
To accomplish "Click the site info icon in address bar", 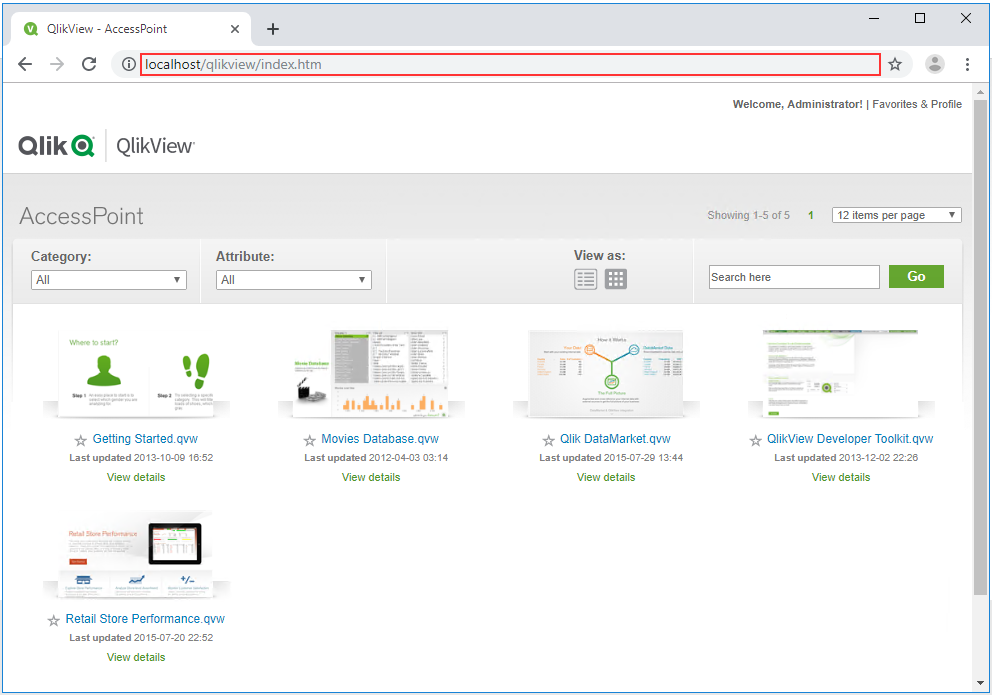I will [x=126, y=63].
